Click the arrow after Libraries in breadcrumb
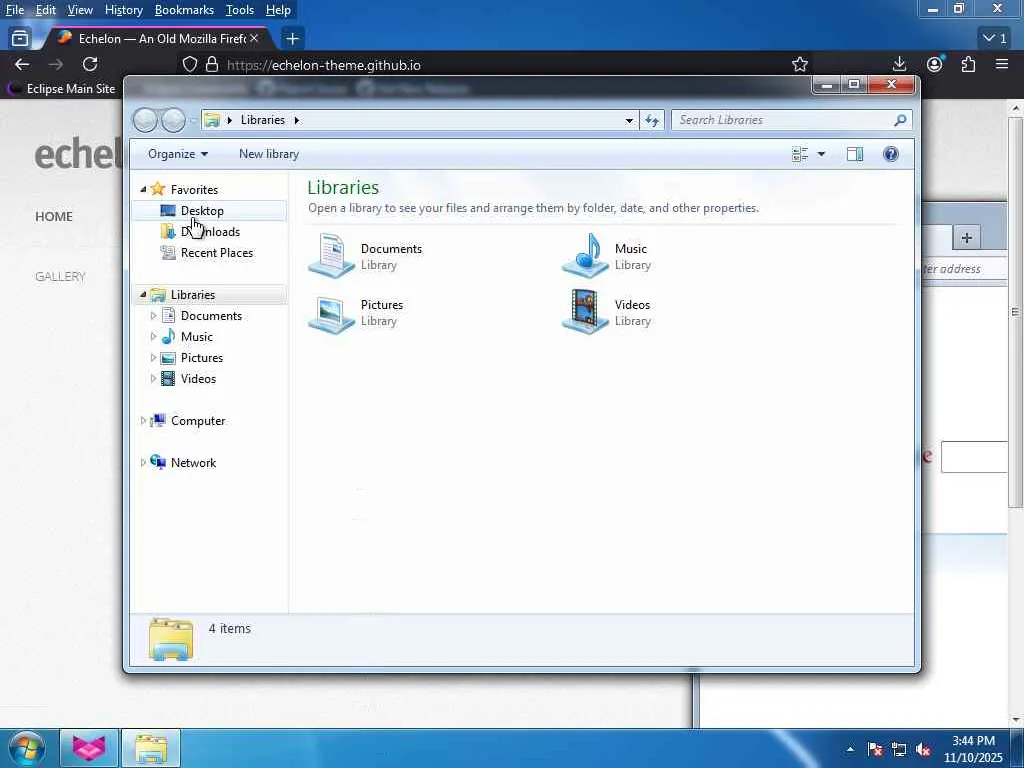 coord(296,120)
